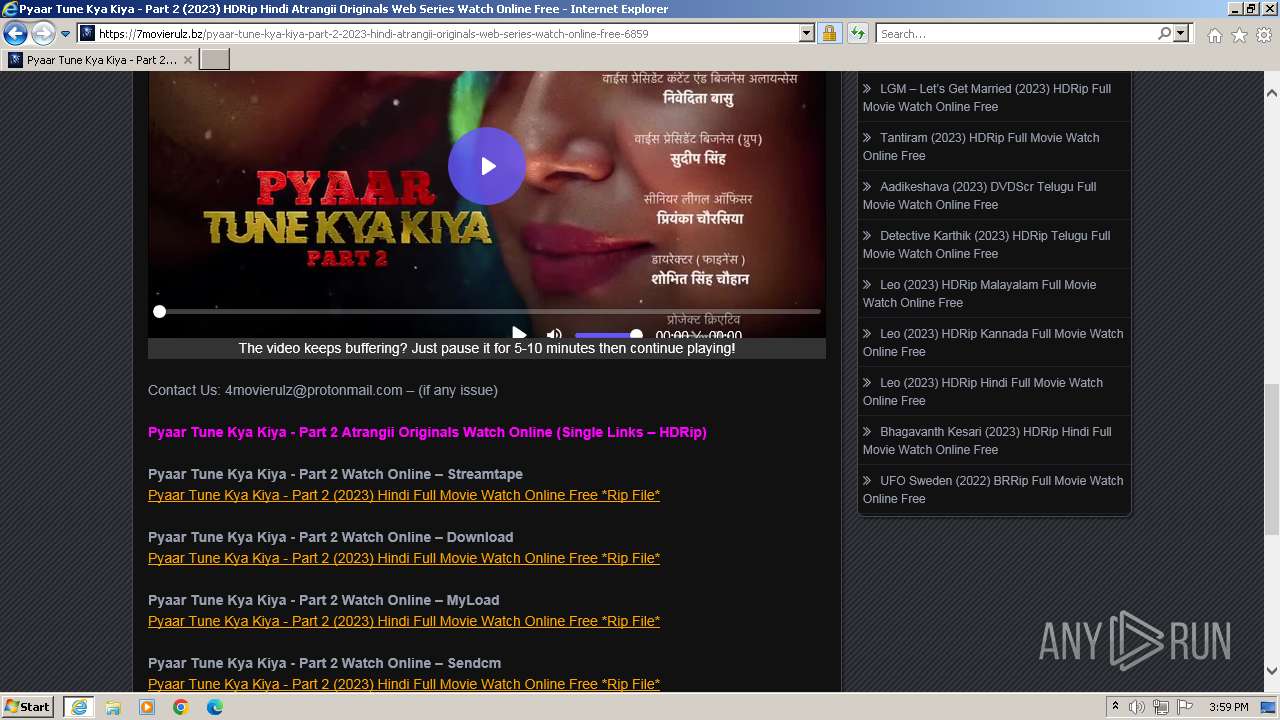This screenshot has height=720, width=1280.
Task: Click the large purple play button
Action: 487,166
